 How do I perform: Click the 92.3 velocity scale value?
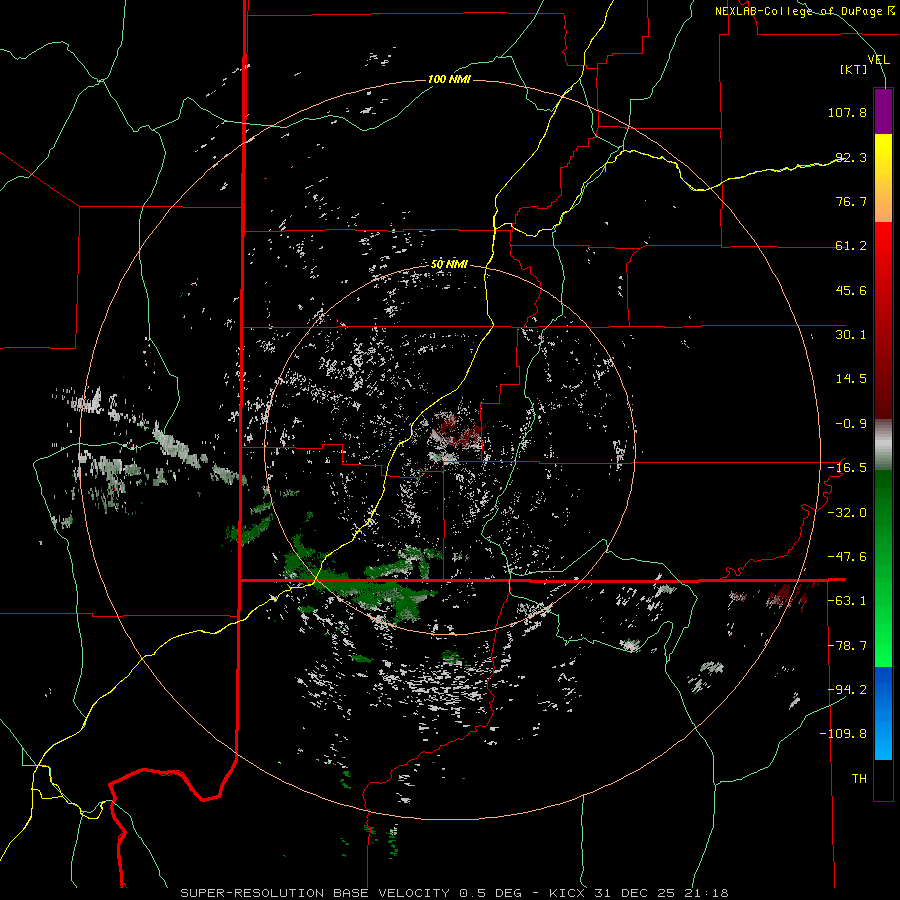[x=851, y=157]
